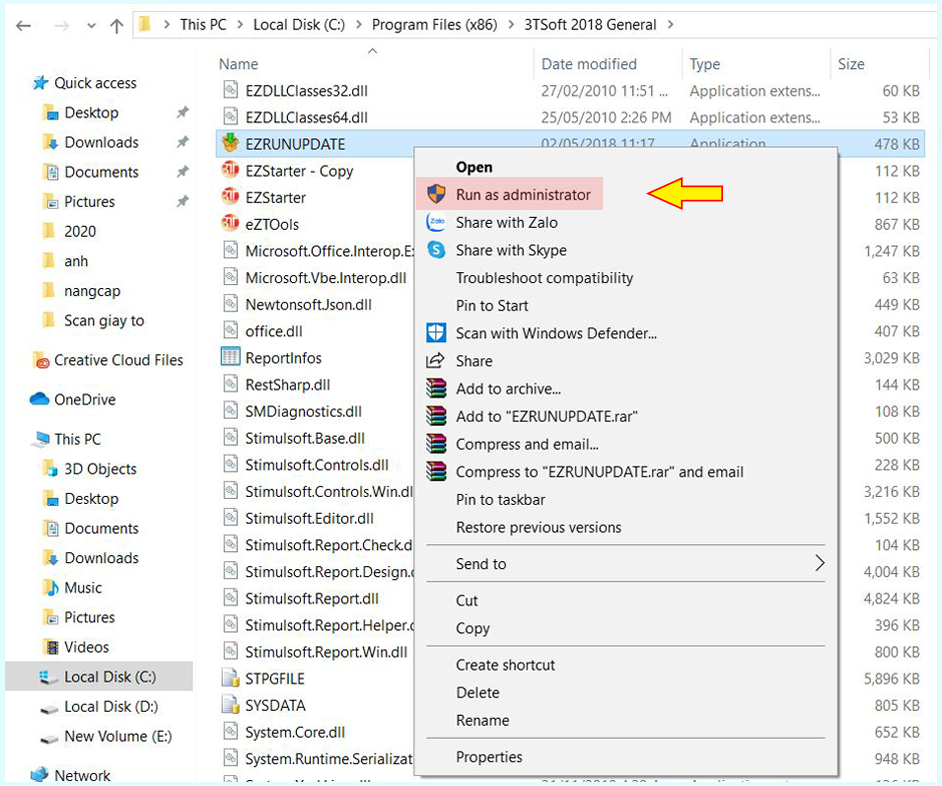942x786 pixels.
Task: Open the Videos folder
Action: [87, 647]
